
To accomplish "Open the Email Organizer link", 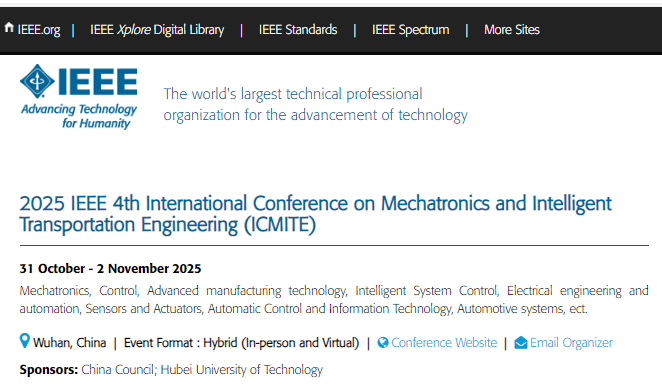I will pyautogui.click(x=571, y=343).
